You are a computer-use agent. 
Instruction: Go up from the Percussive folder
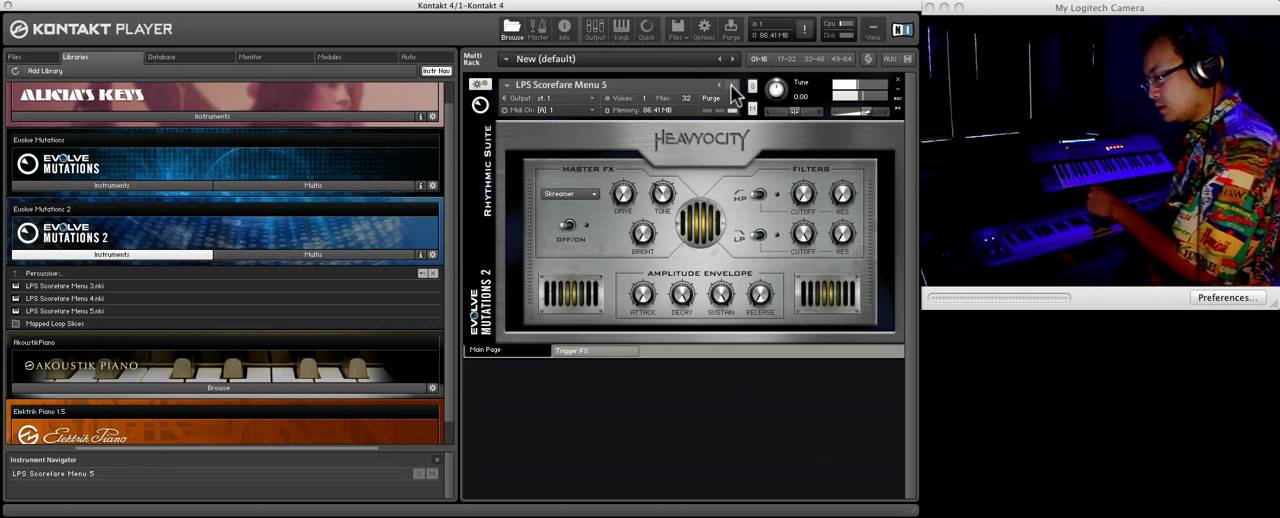coord(15,273)
